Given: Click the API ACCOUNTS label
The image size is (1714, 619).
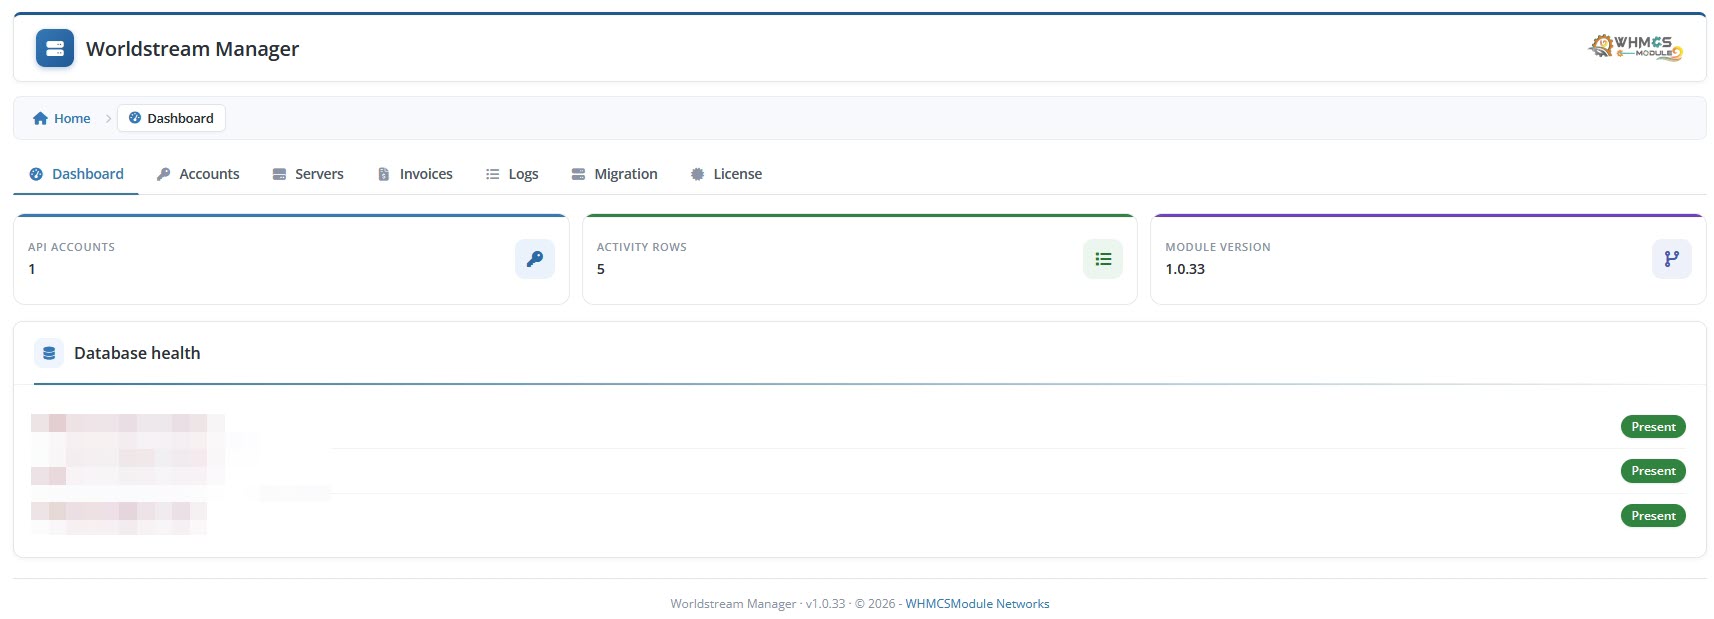Looking at the screenshot, I should [x=71, y=247].
